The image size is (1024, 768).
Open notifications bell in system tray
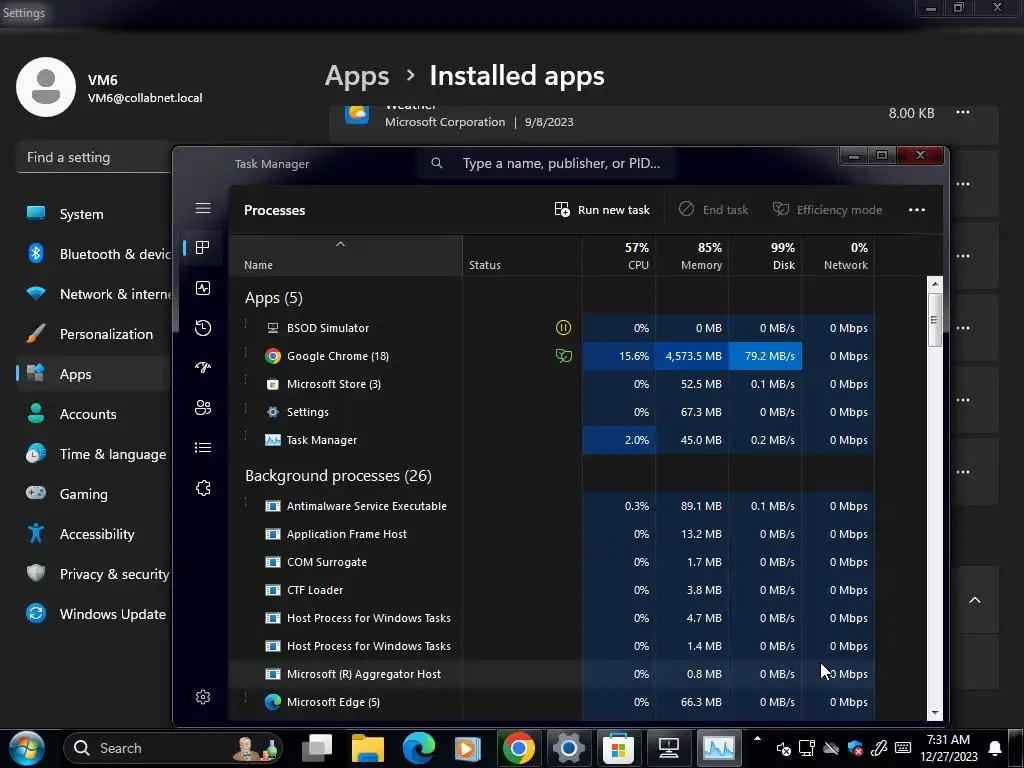pyautogui.click(x=995, y=748)
